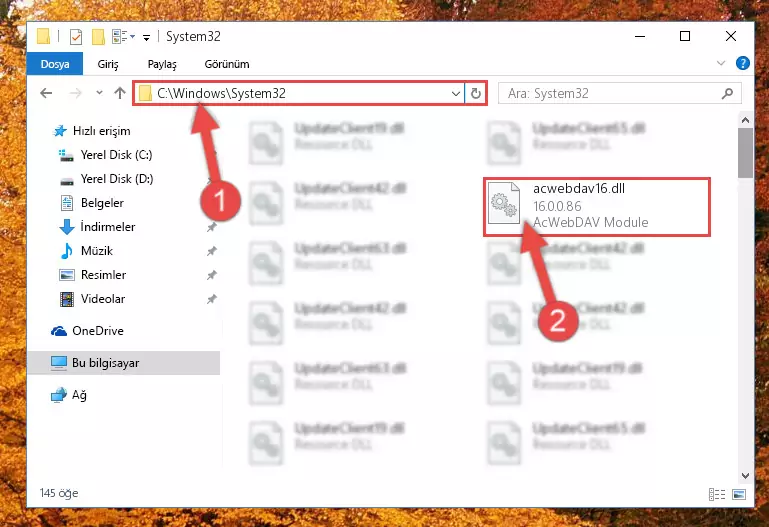This screenshot has height=527, width=769.
Task: Open the Dosya file menu tab
Action: click(x=55, y=64)
